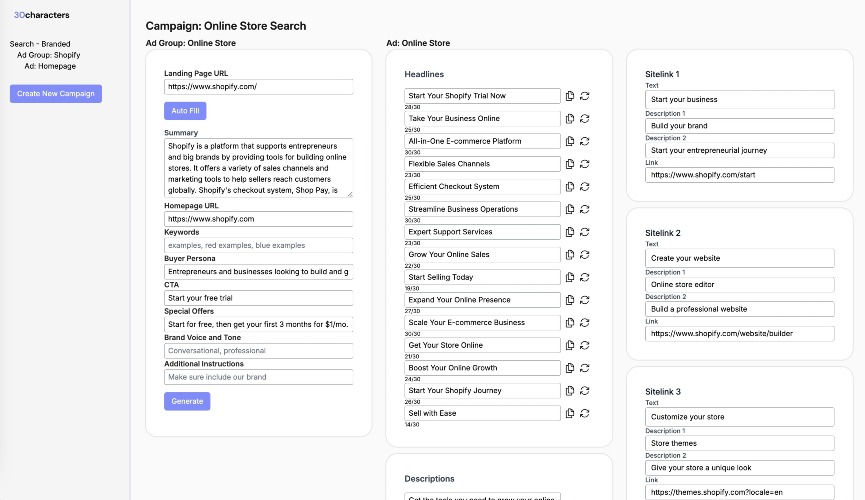Edit Sitelink 2 description 'Online store editor'
865x500 pixels.
(740, 285)
